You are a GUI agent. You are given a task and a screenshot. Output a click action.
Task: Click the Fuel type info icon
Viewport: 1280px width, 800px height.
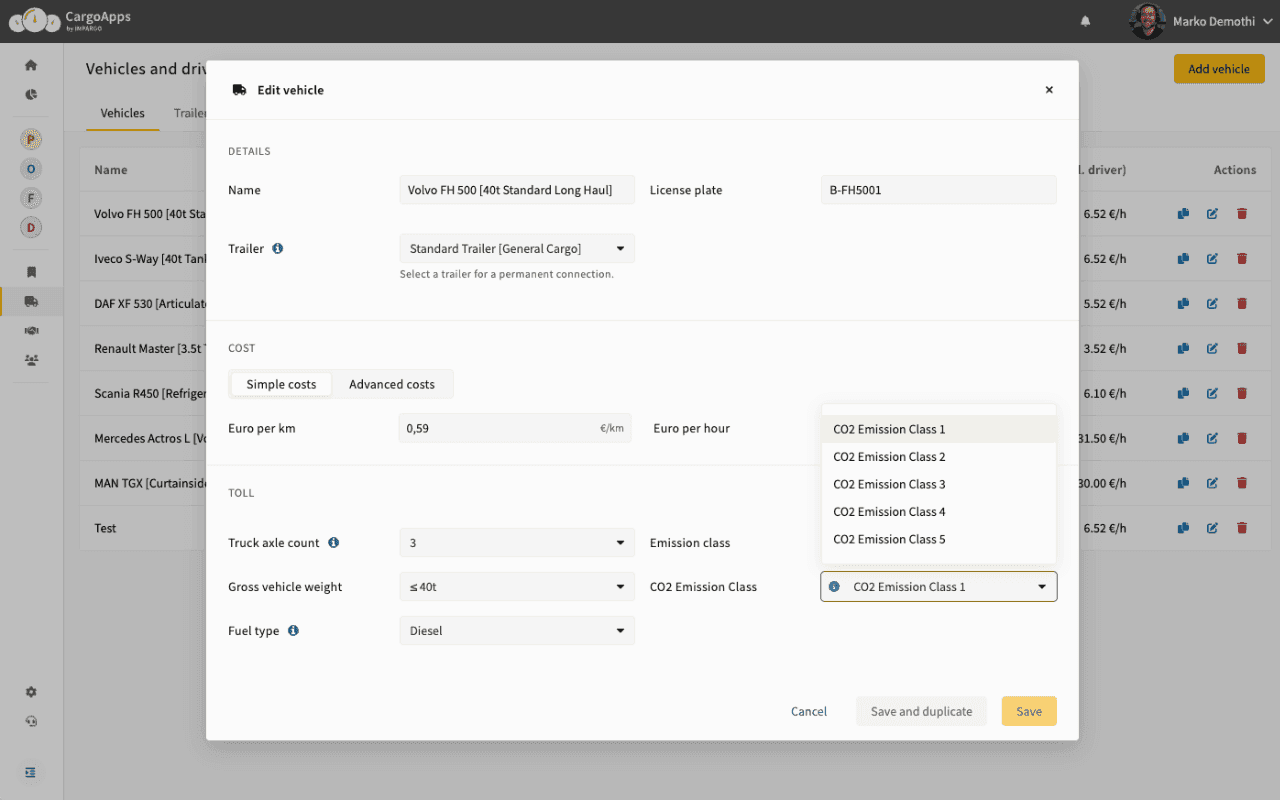tap(293, 631)
